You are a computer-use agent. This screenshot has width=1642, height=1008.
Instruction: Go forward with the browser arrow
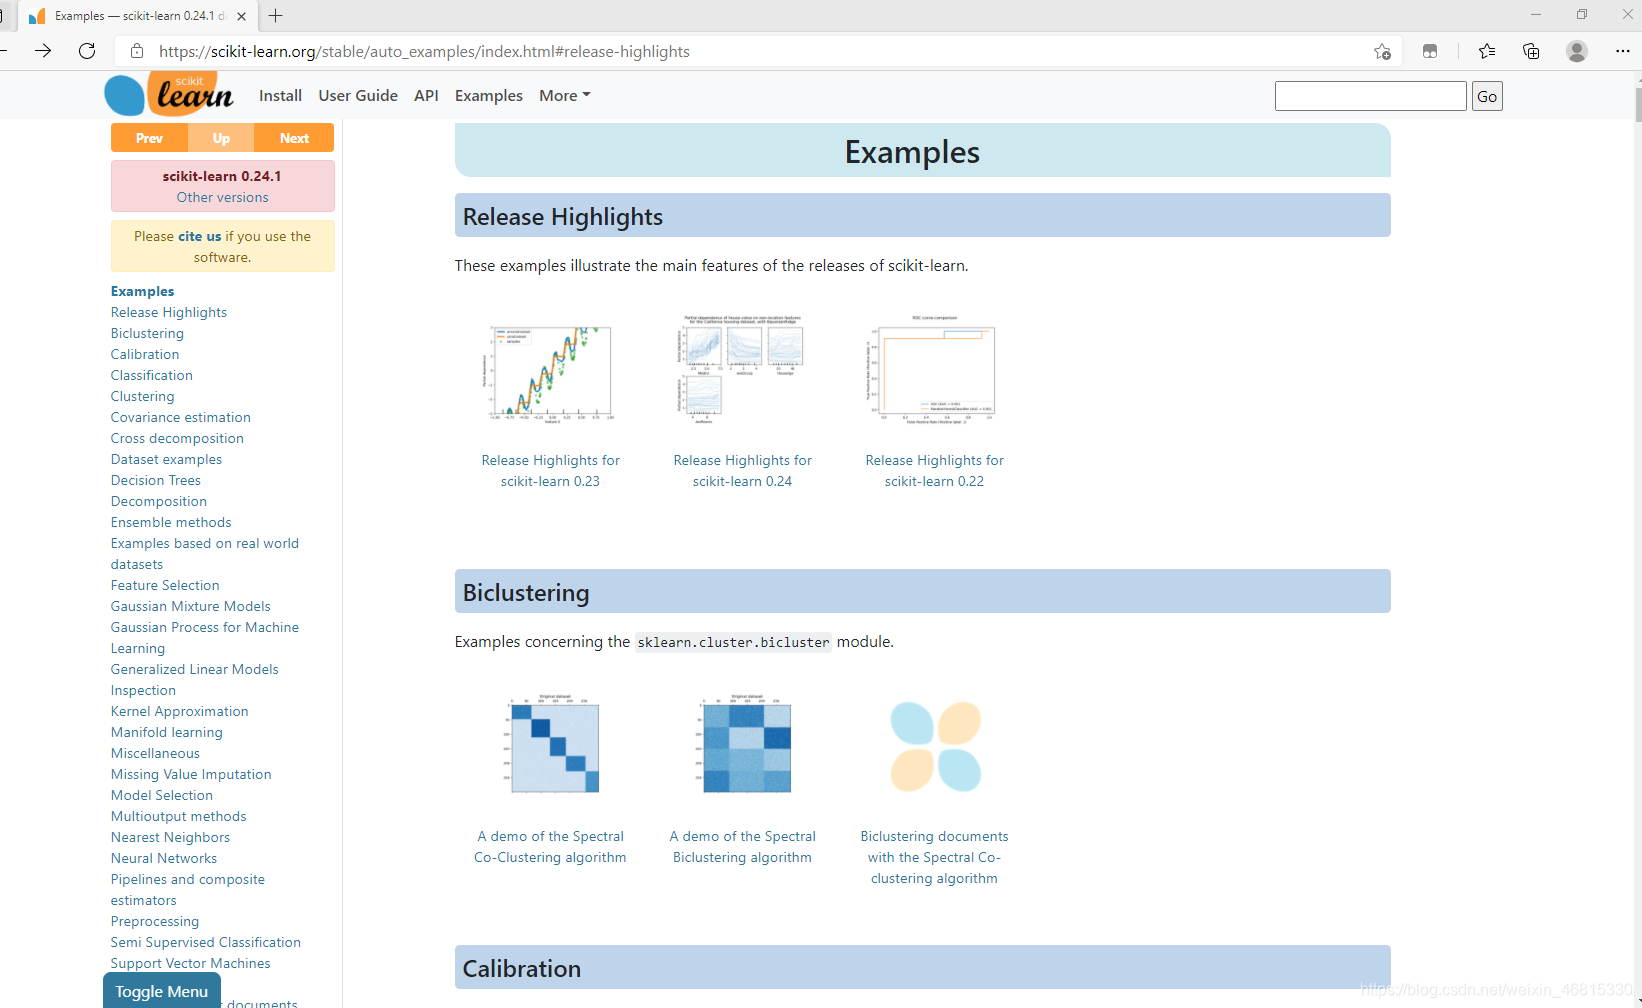click(x=43, y=51)
